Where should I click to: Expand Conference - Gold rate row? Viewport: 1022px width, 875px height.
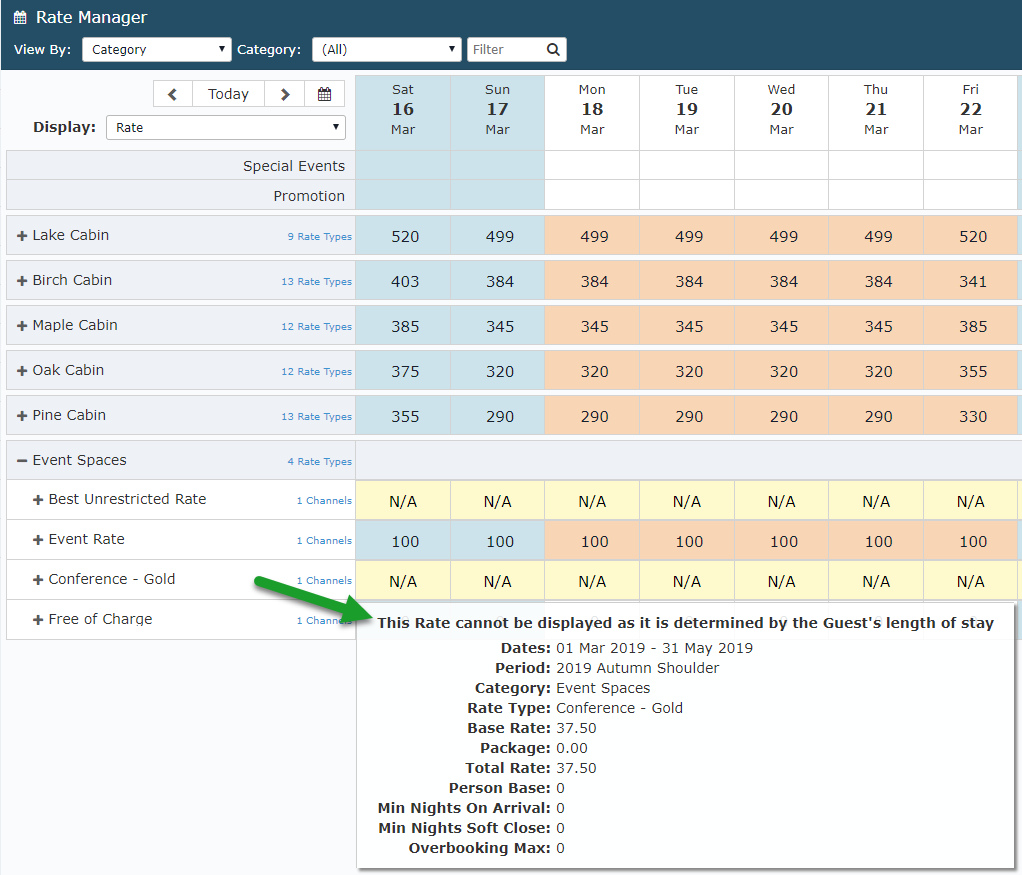tap(38, 580)
